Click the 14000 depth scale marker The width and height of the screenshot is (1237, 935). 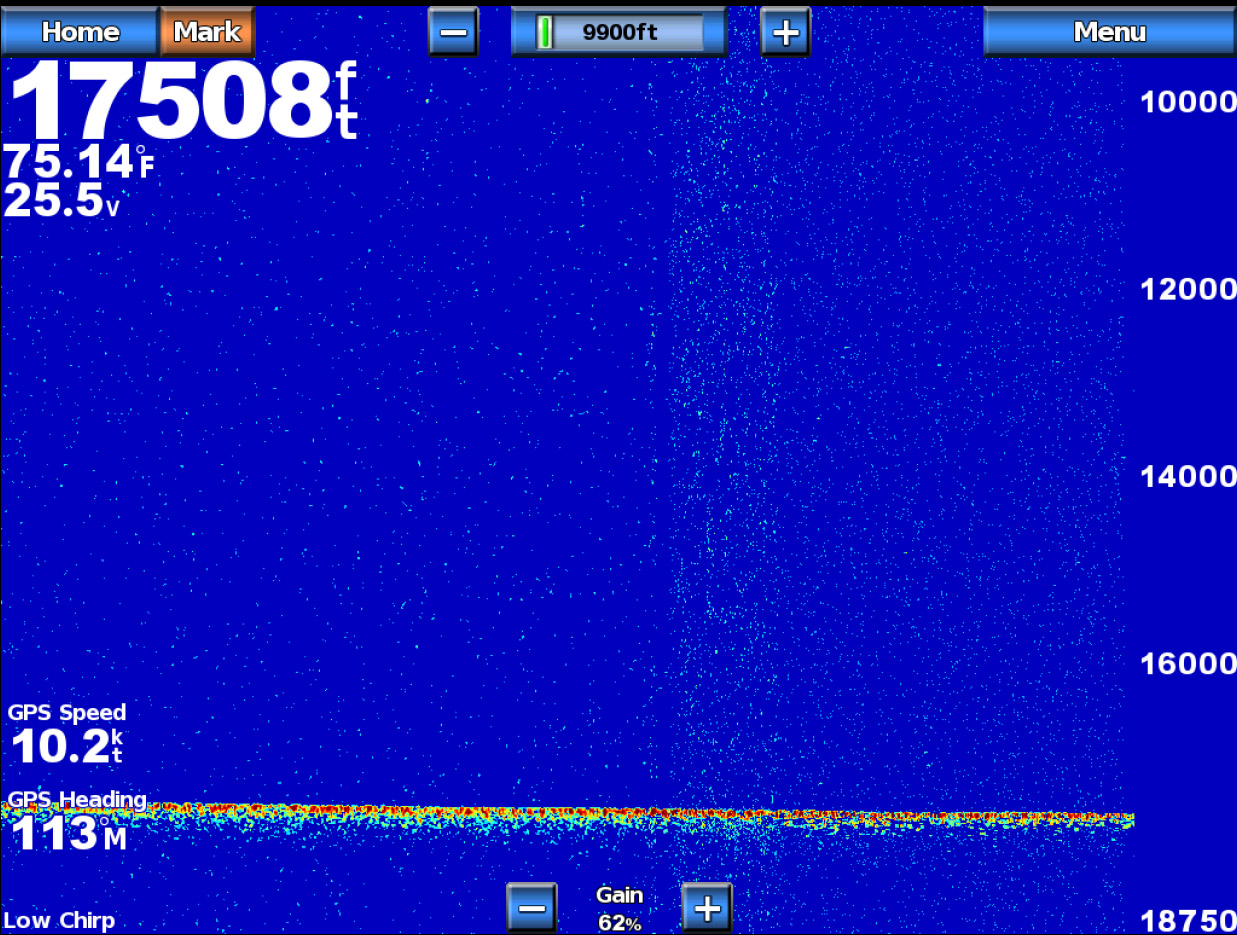click(1188, 476)
